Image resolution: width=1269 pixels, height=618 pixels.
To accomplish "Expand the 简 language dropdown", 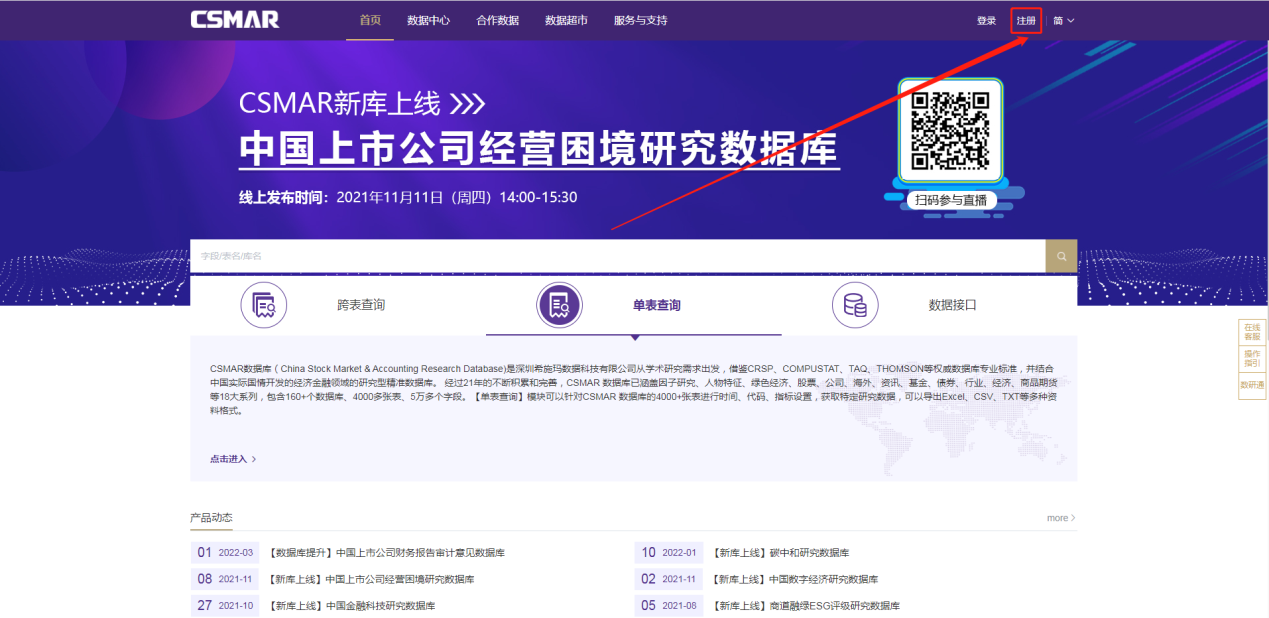I will [1063, 21].
